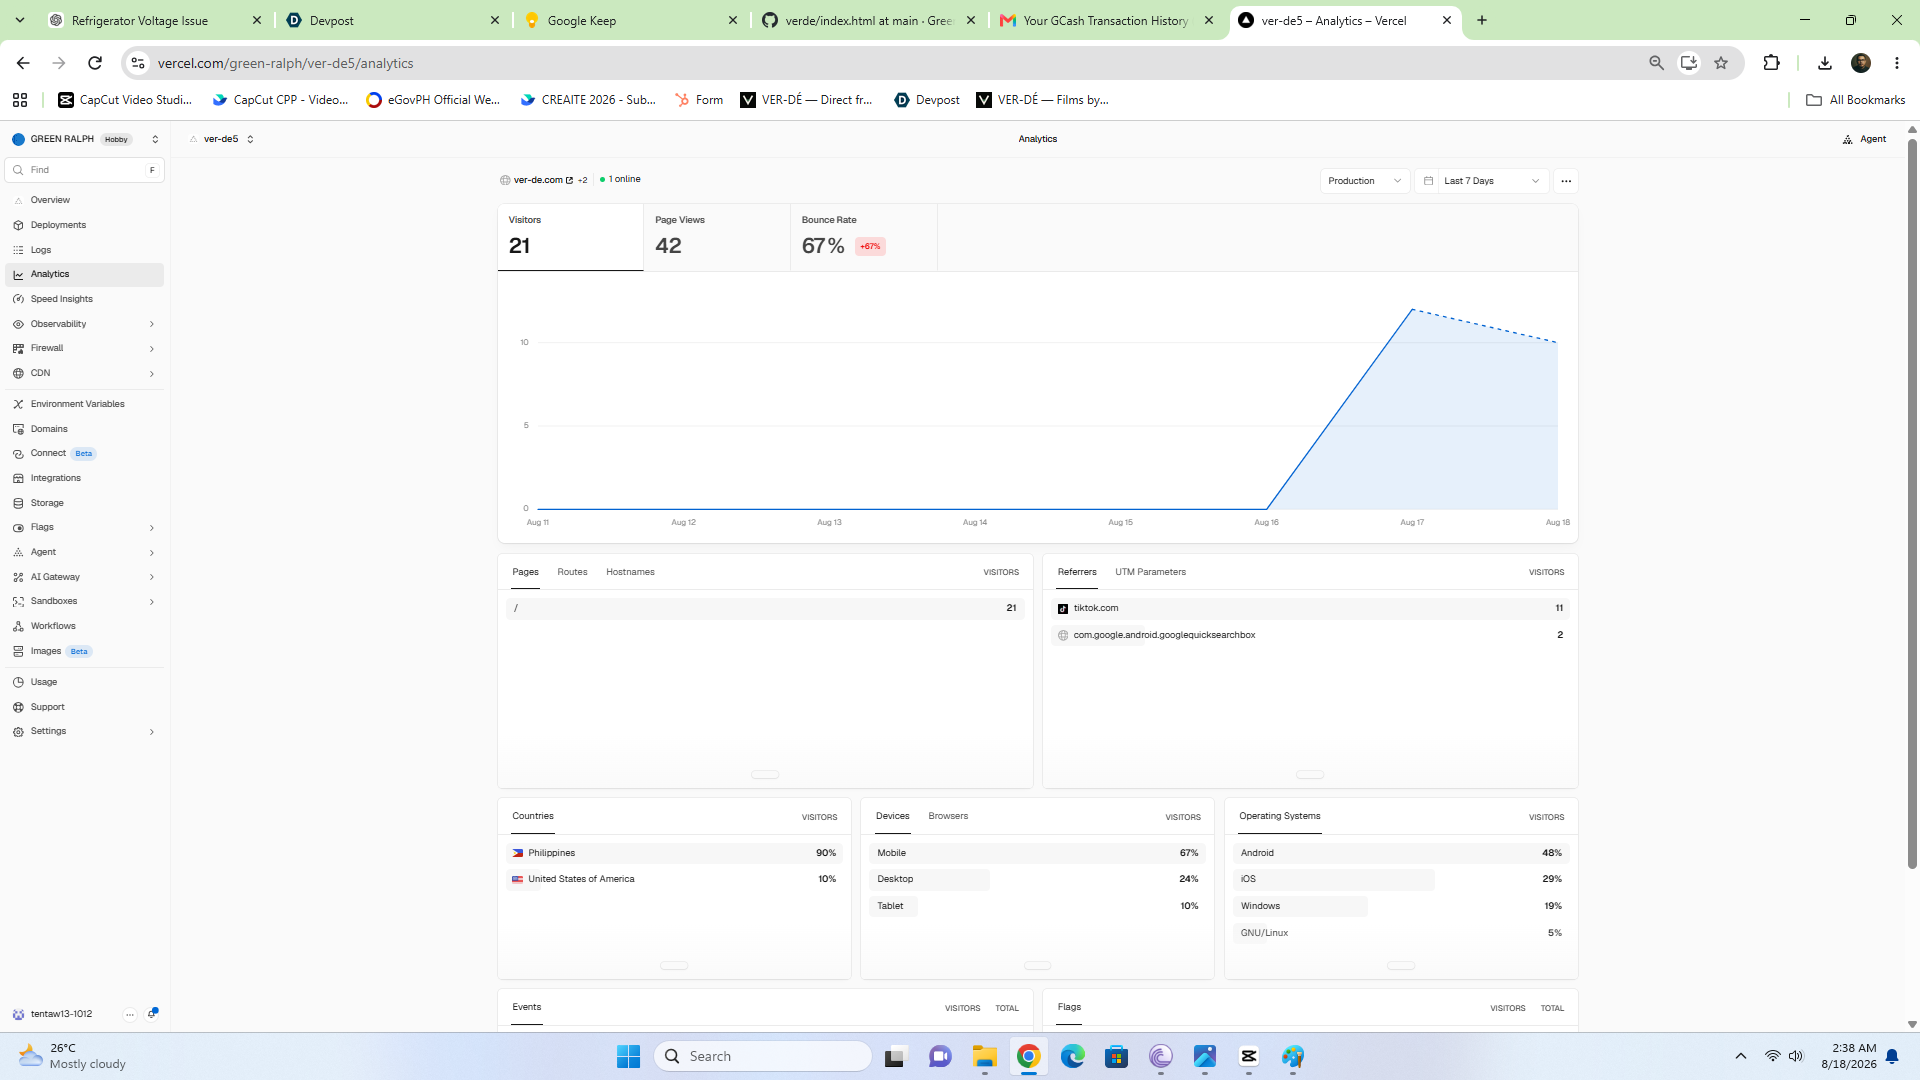Open the Images Beta sidebar link
Screen dimensions: 1920x1080
tap(85, 651)
